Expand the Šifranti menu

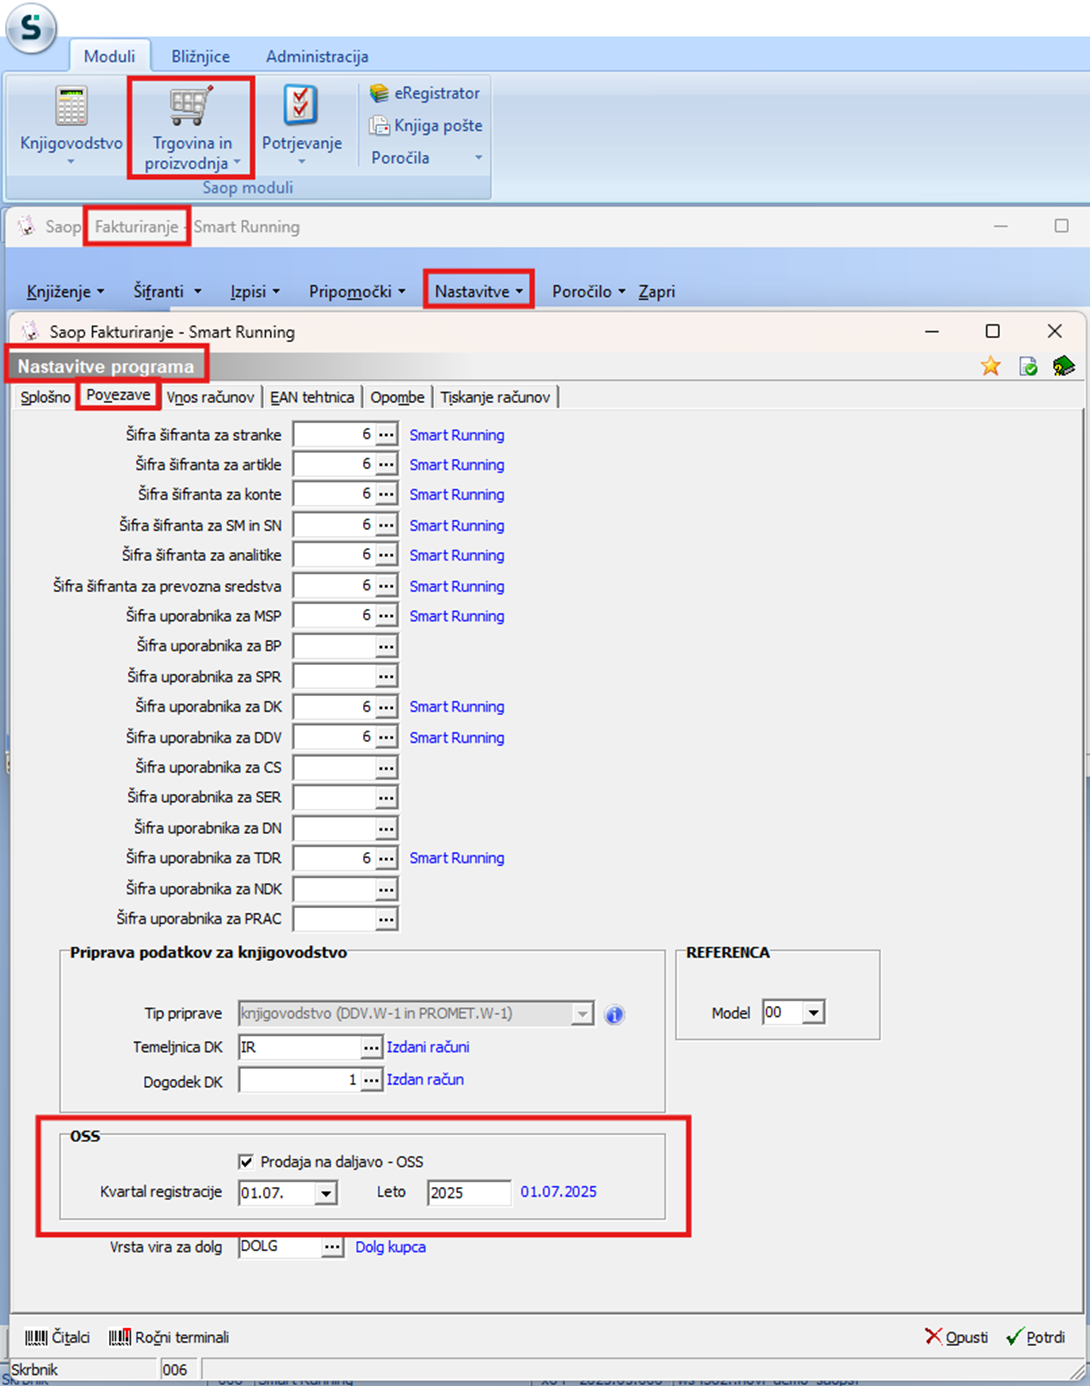[x=167, y=291]
